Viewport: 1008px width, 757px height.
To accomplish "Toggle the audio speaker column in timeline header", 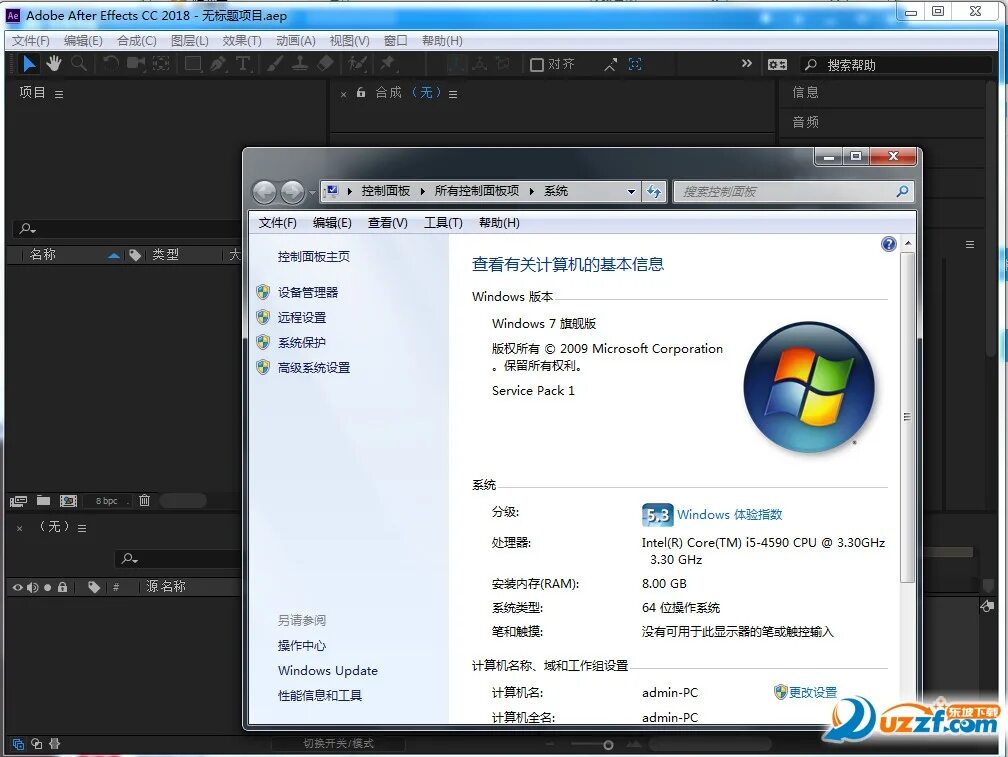I will pos(33,587).
